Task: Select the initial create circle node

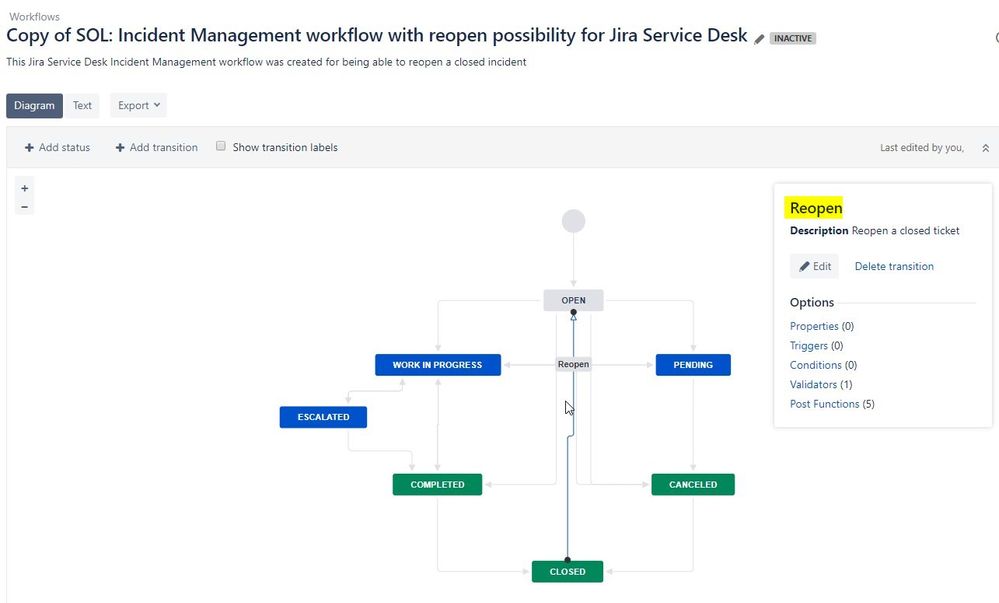Action: [573, 221]
